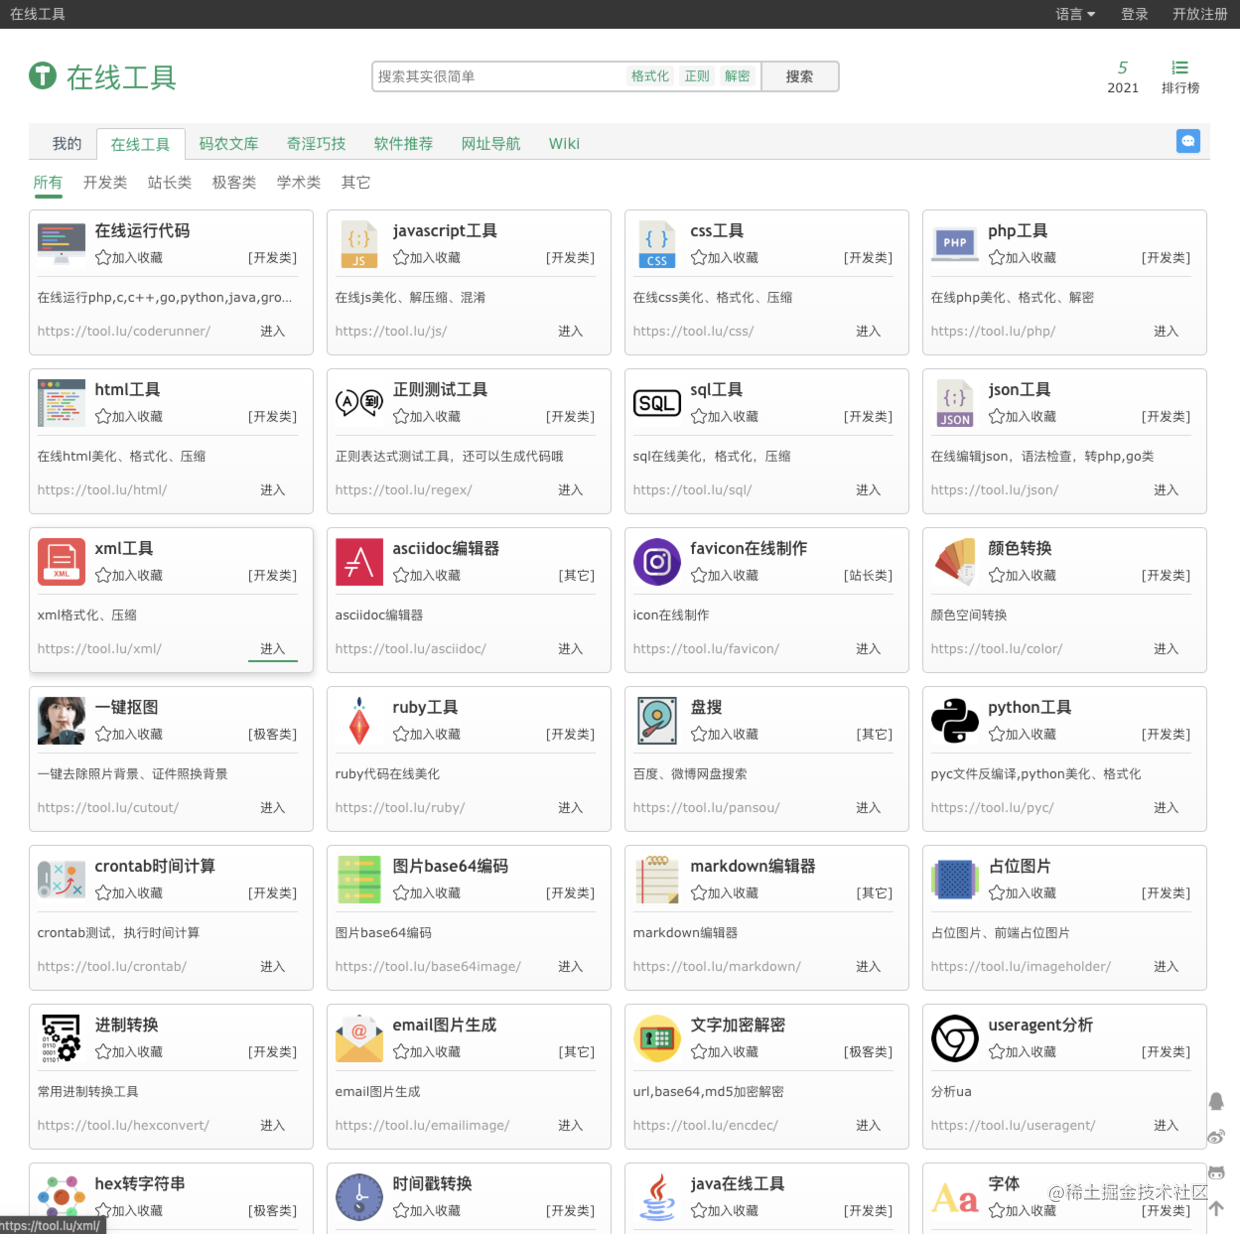Click the 进制转换 gears icon

point(61,1039)
